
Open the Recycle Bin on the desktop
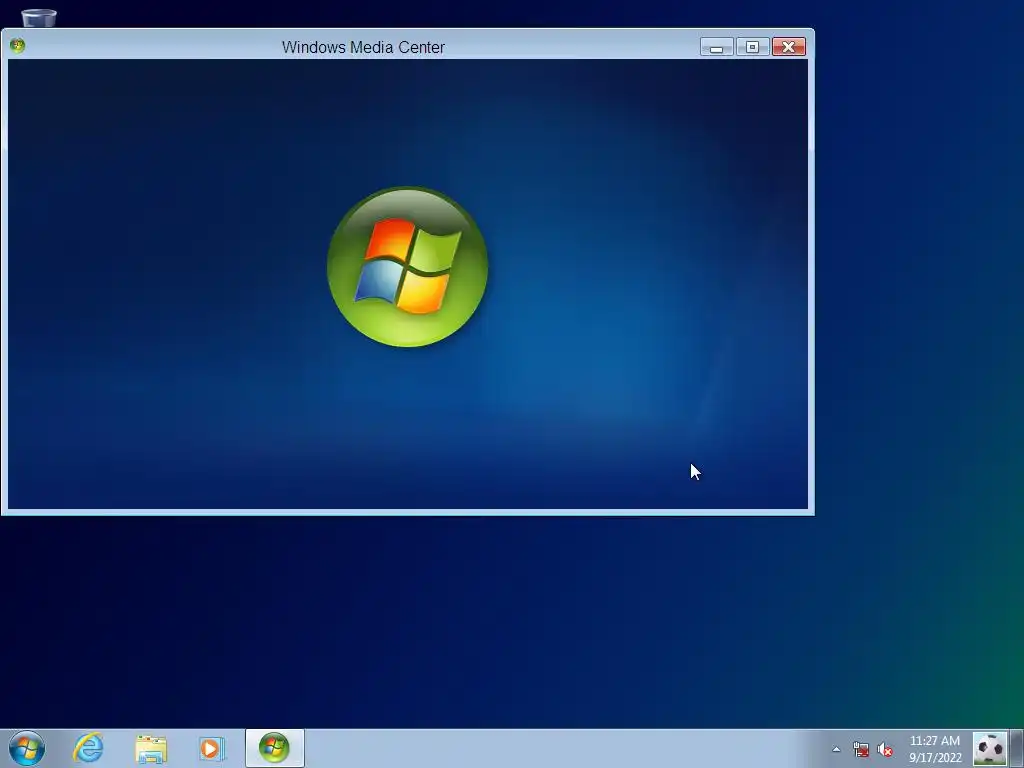[x=39, y=16]
